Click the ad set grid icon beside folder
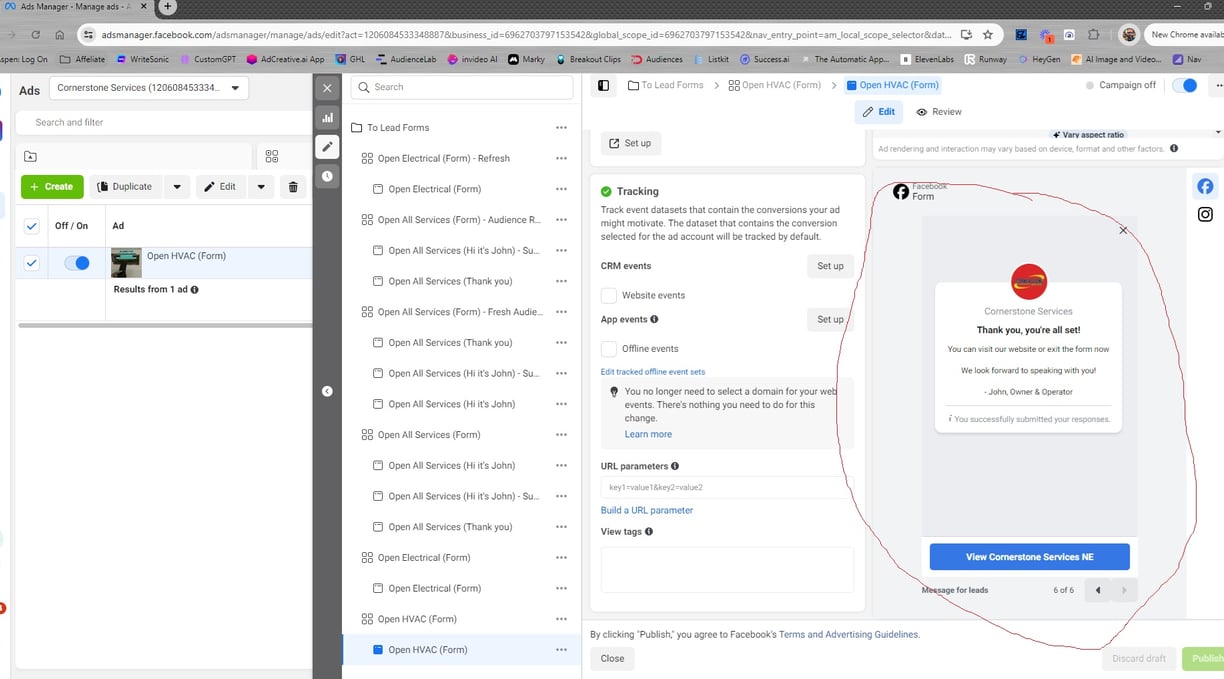This screenshot has width=1224, height=679. coord(272,156)
